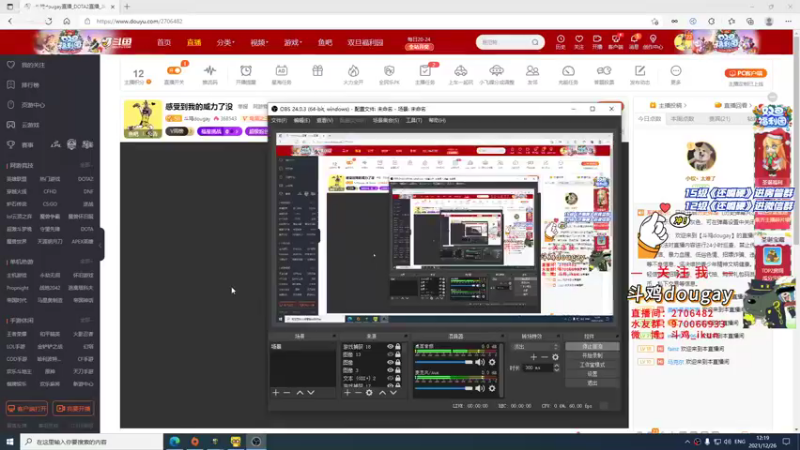Click the OBS icon in Windows taskbar
Screen dimensions: 800x450
(x=256, y=441)
